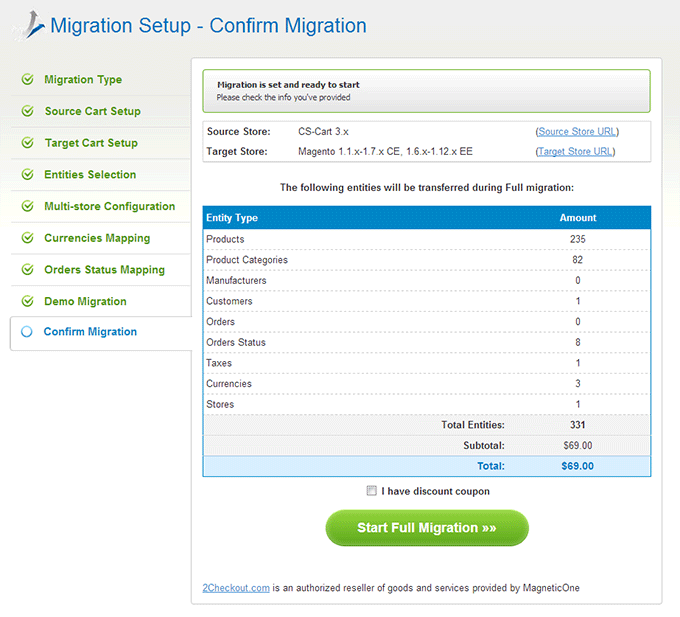Click the checkmark icon beside Demo Migration
Image resolution: width=680 pixels, height=617 pixels.
tap(28, 301)
